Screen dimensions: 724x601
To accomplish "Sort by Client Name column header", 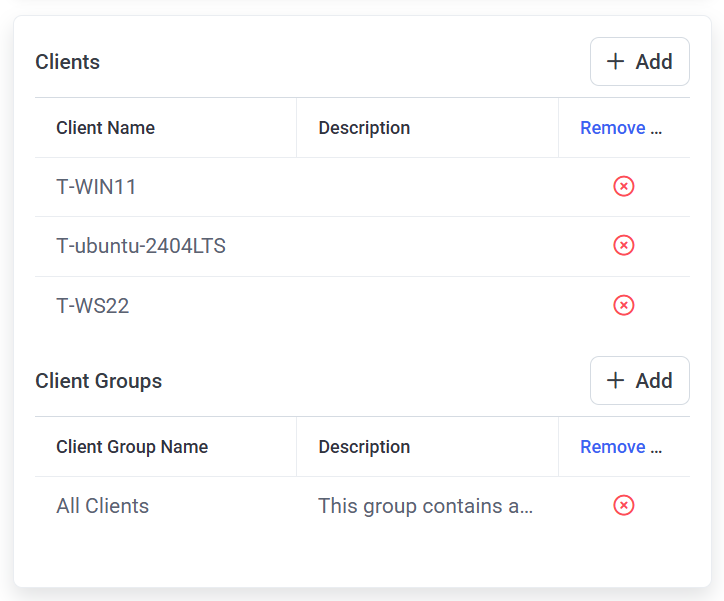I will pyautogui.click(x=105, y=128).
